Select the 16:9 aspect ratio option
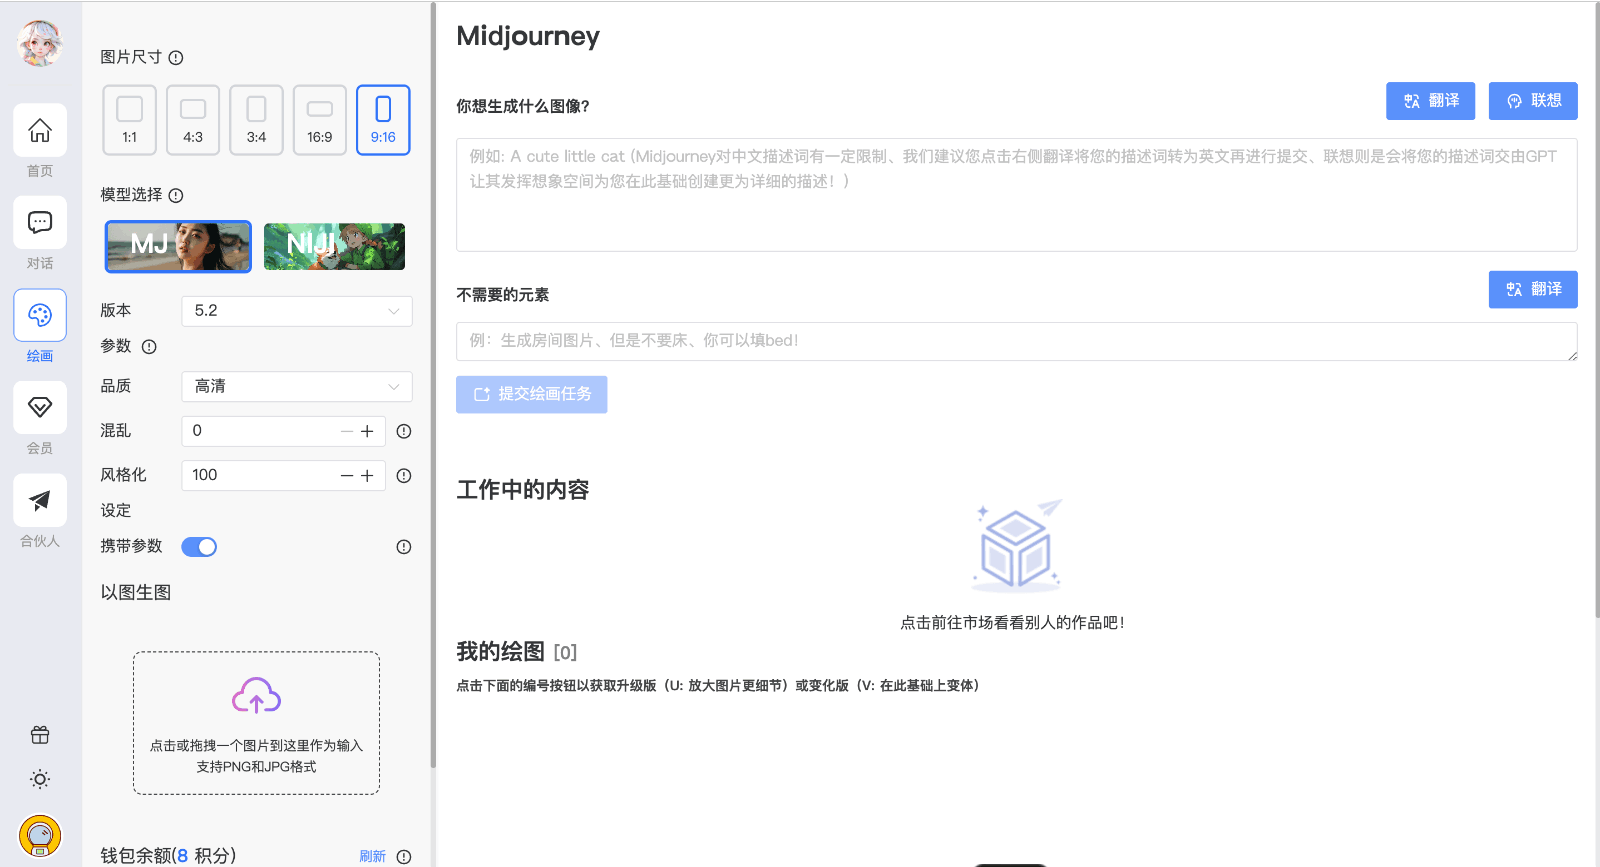The width and height of the screenshot is (1600, 867). coord(320,120)
